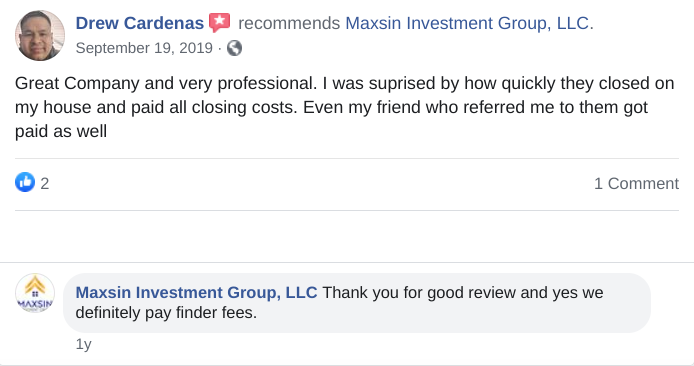Click the reply text definitely pay finder fees

(x=166, y=312)
